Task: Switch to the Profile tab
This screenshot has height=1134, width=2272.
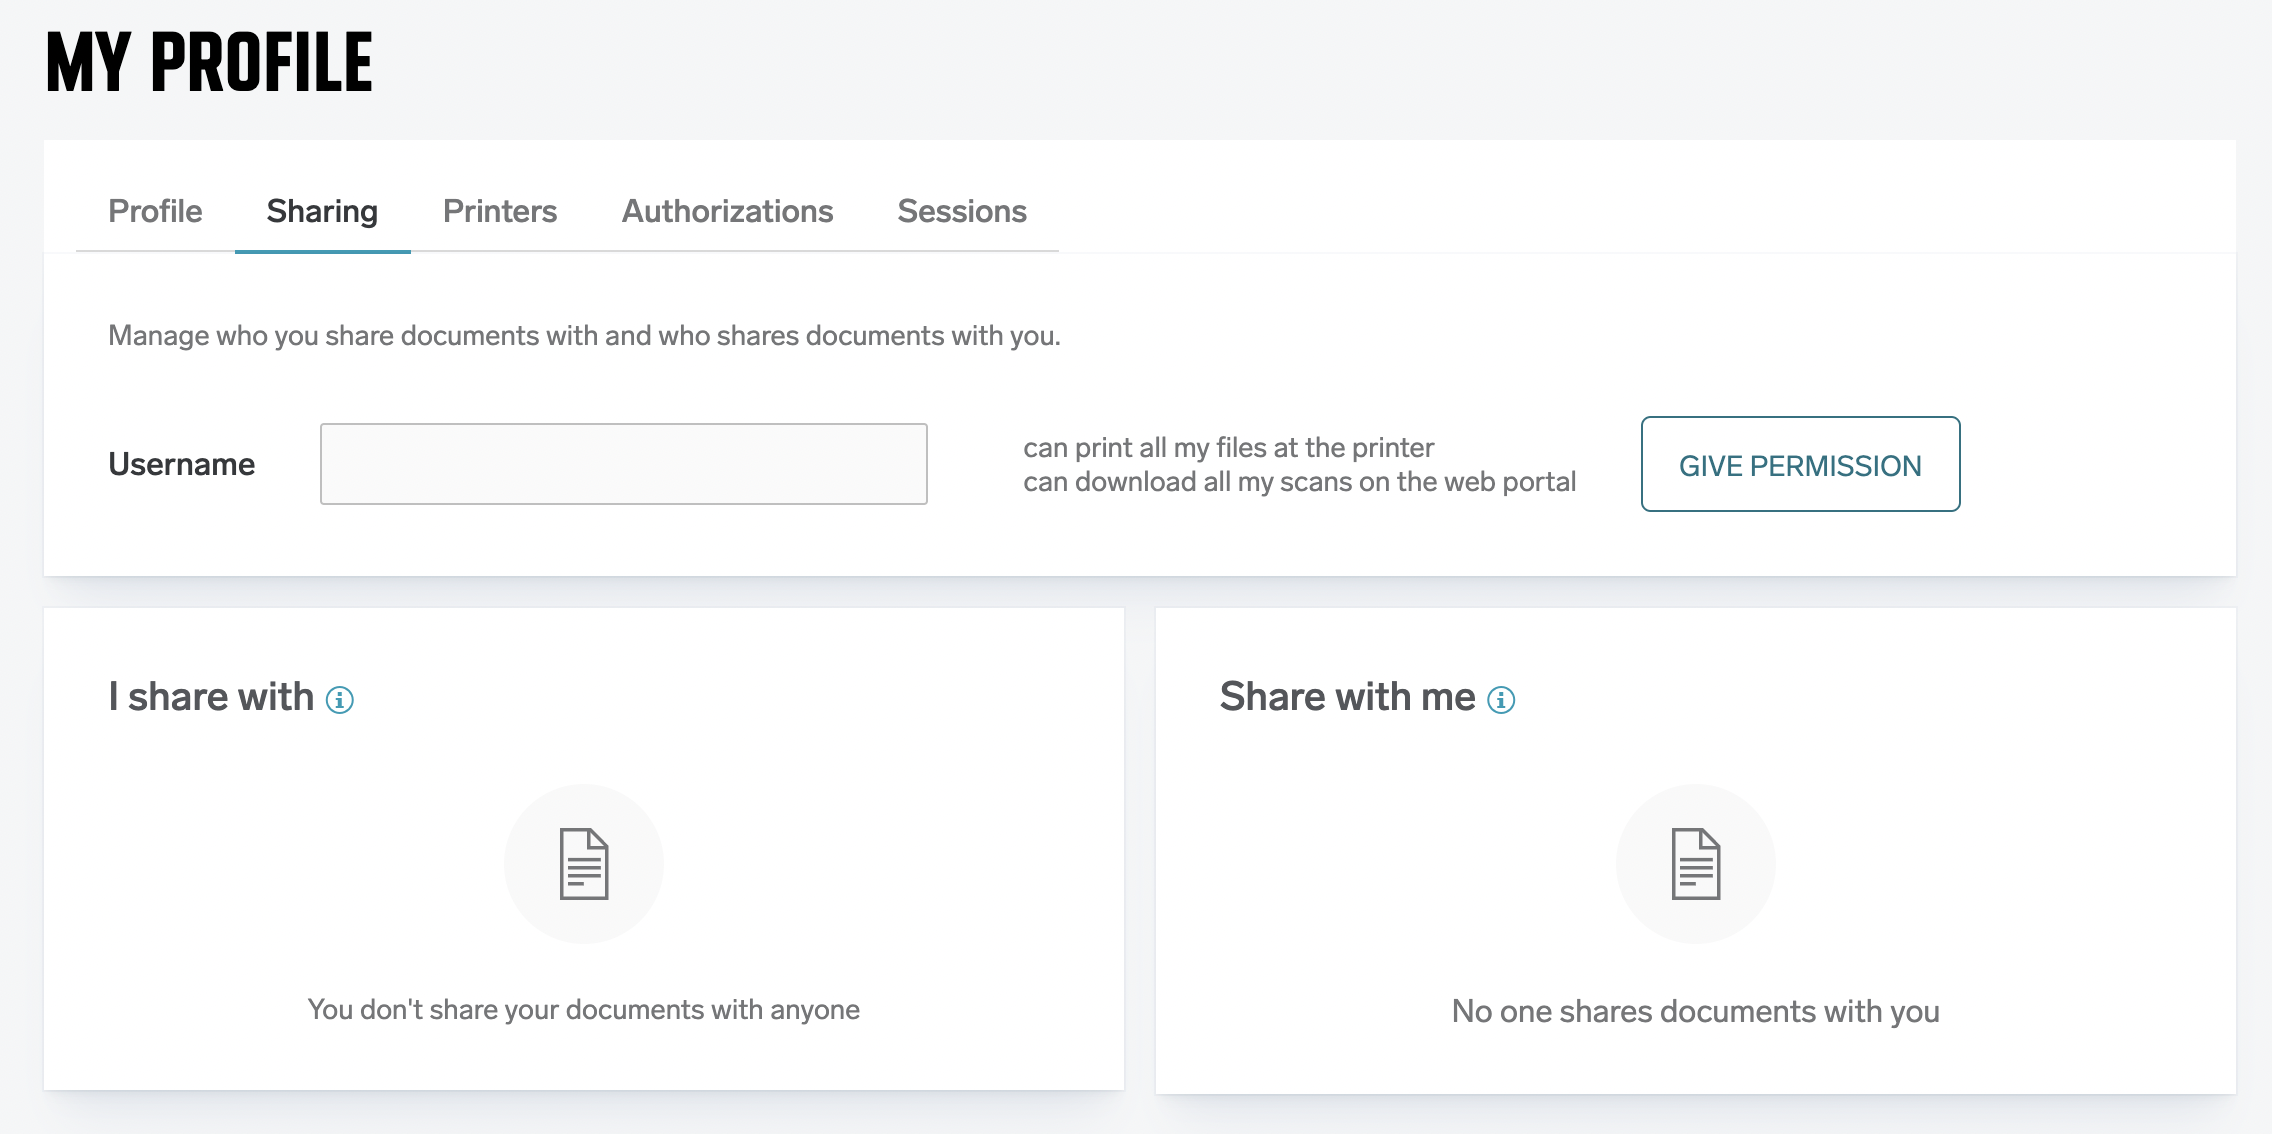Action: (x=155, y=211)
